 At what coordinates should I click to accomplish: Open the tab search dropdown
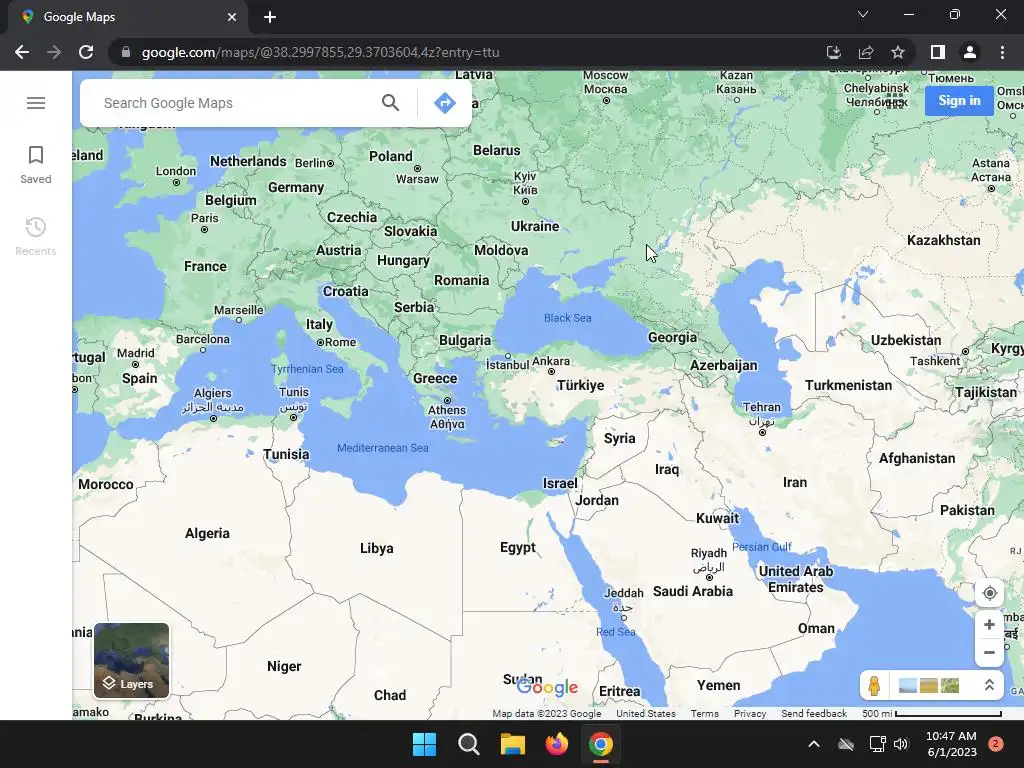[863, 14]
